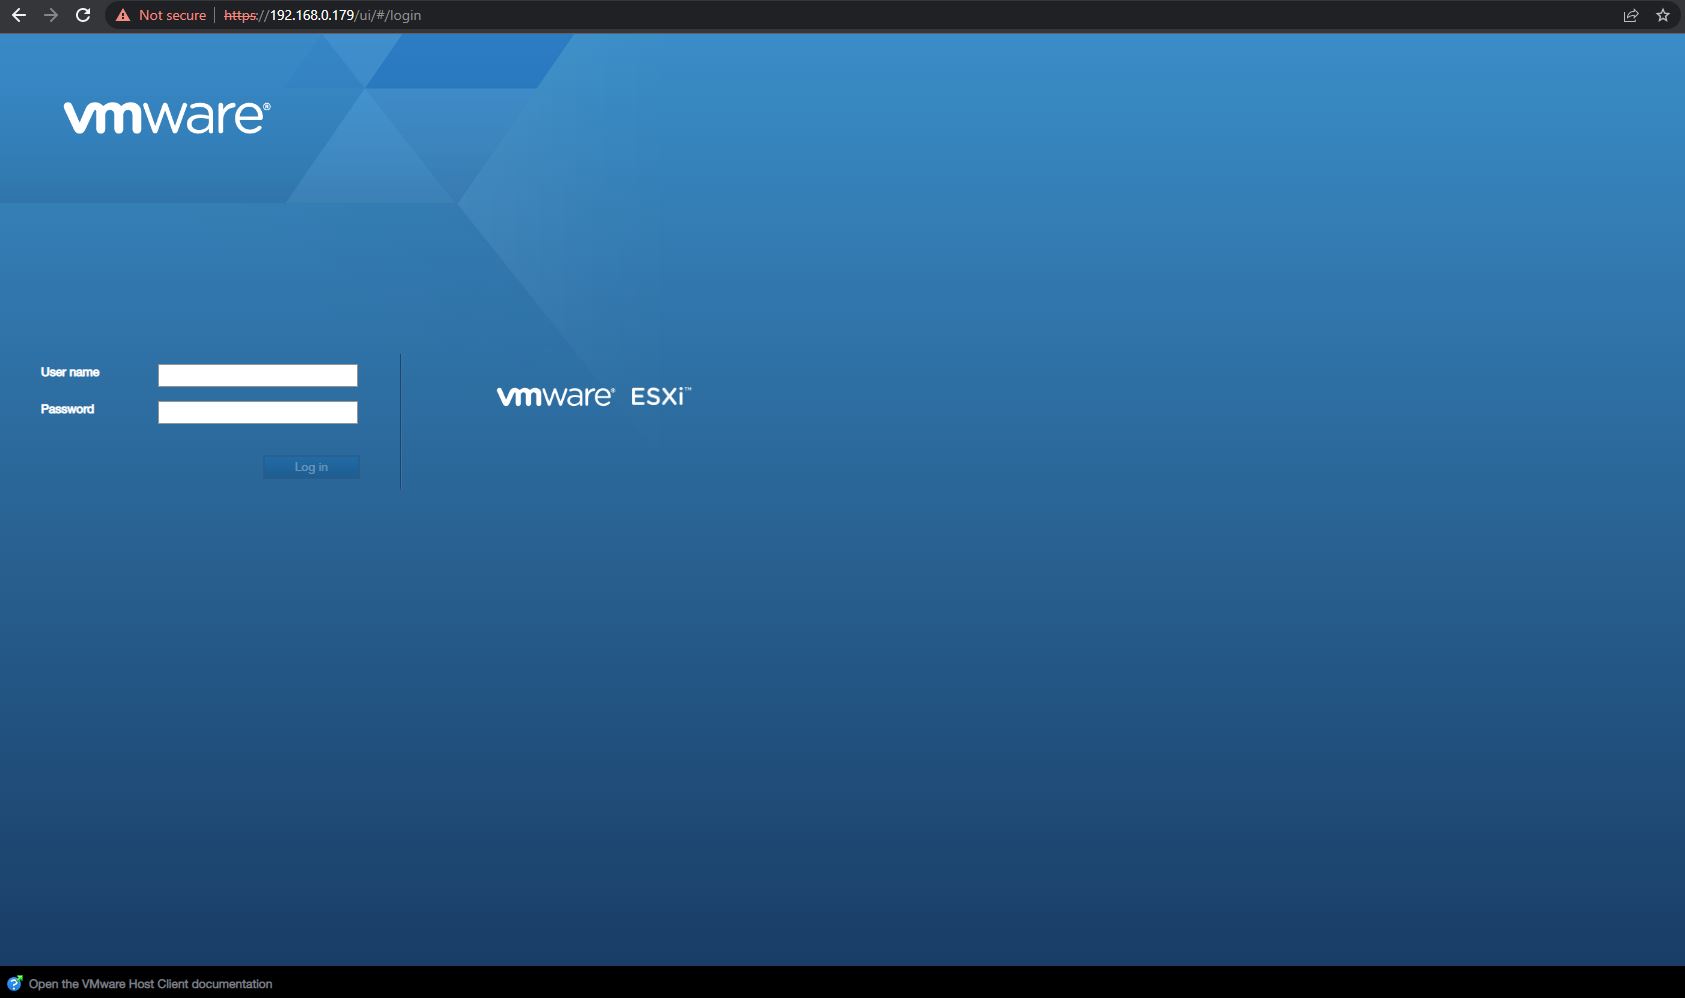
Task: Click the struck-through https text
Action: (239, 15)
